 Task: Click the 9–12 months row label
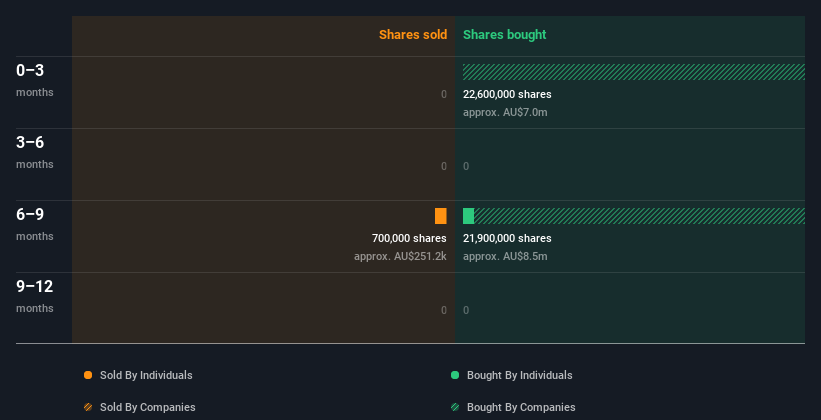pyautogui.click(x=35, y=296)
